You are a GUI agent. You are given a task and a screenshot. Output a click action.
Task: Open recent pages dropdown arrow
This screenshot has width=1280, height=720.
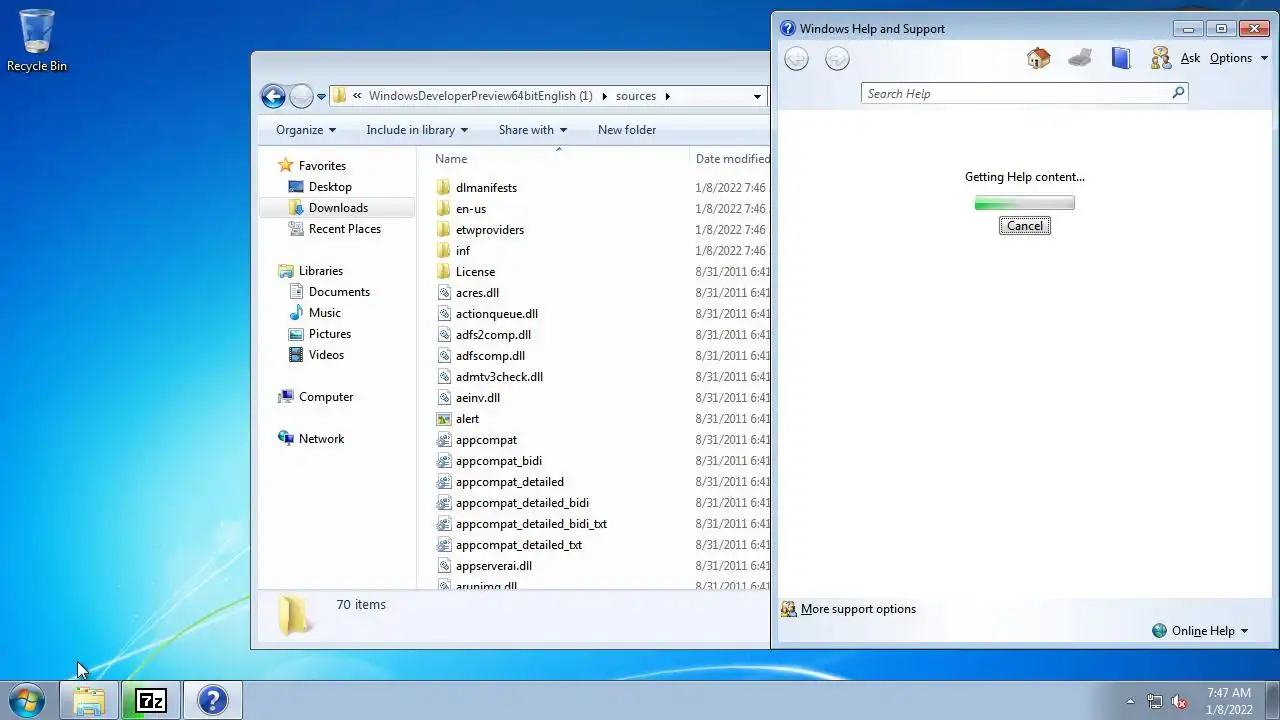pos(321,97)
